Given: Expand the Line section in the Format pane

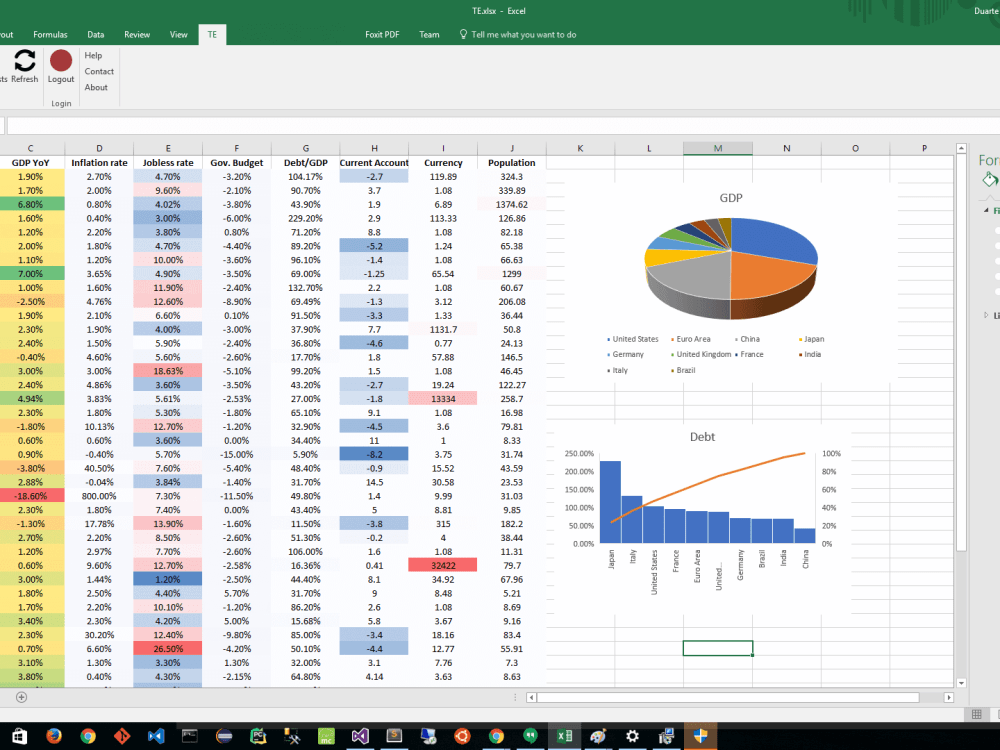Looking at the screenshot, I should coord(986,313).
